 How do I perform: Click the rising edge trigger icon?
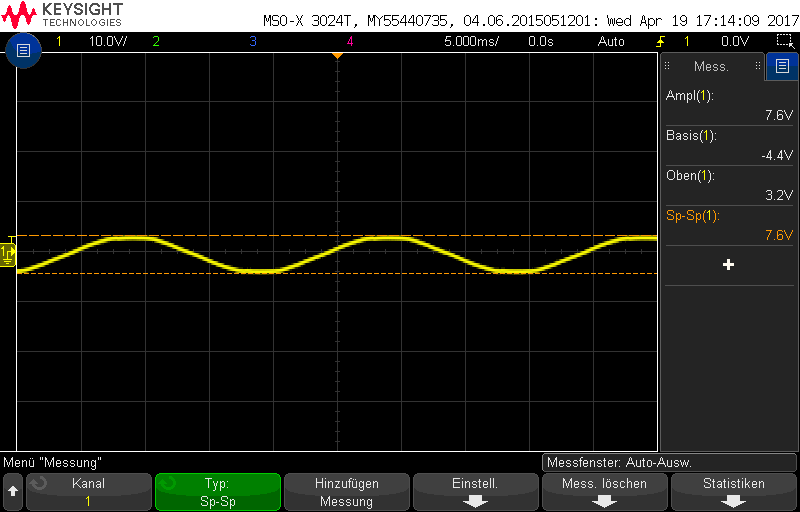pyautogui.click(x=660, y=41)
